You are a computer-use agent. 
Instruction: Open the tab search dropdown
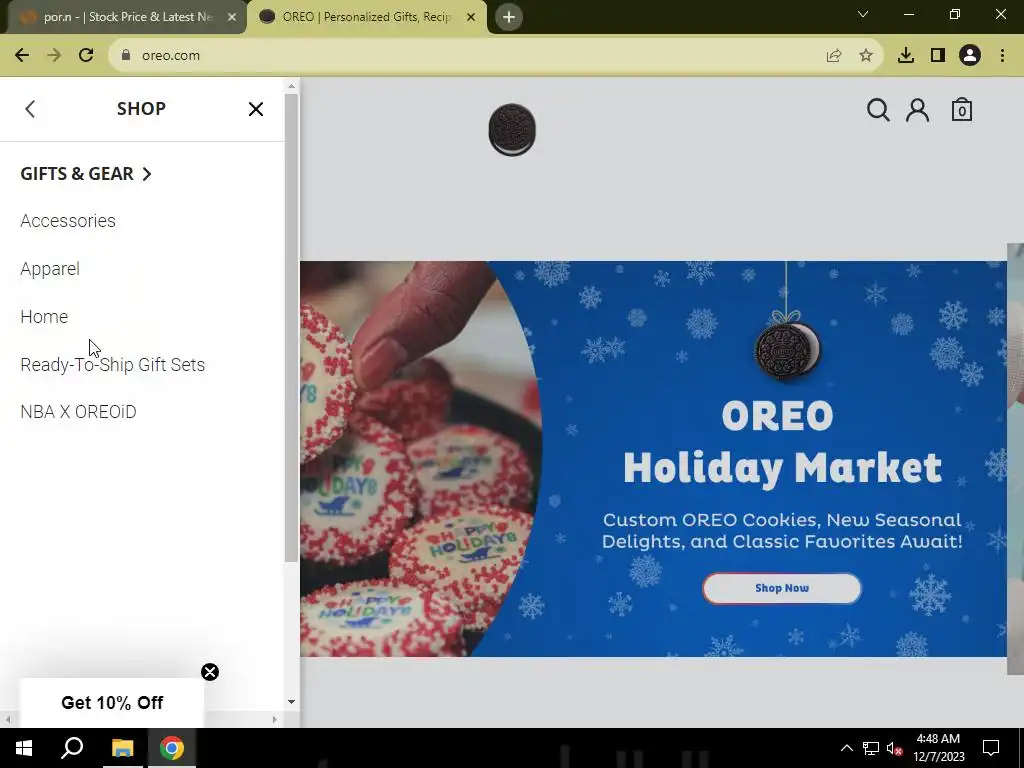tap(863, 14)
